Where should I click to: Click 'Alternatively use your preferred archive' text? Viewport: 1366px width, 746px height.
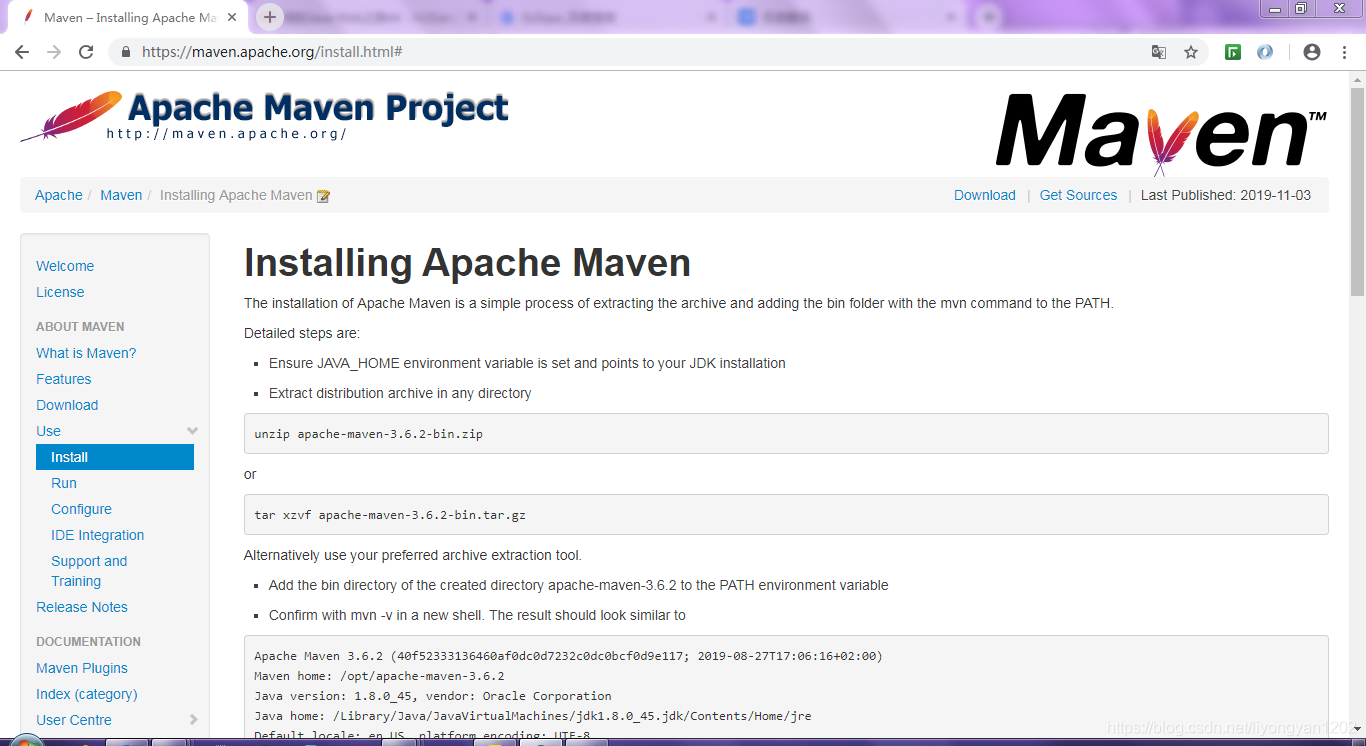pos(413,555)
